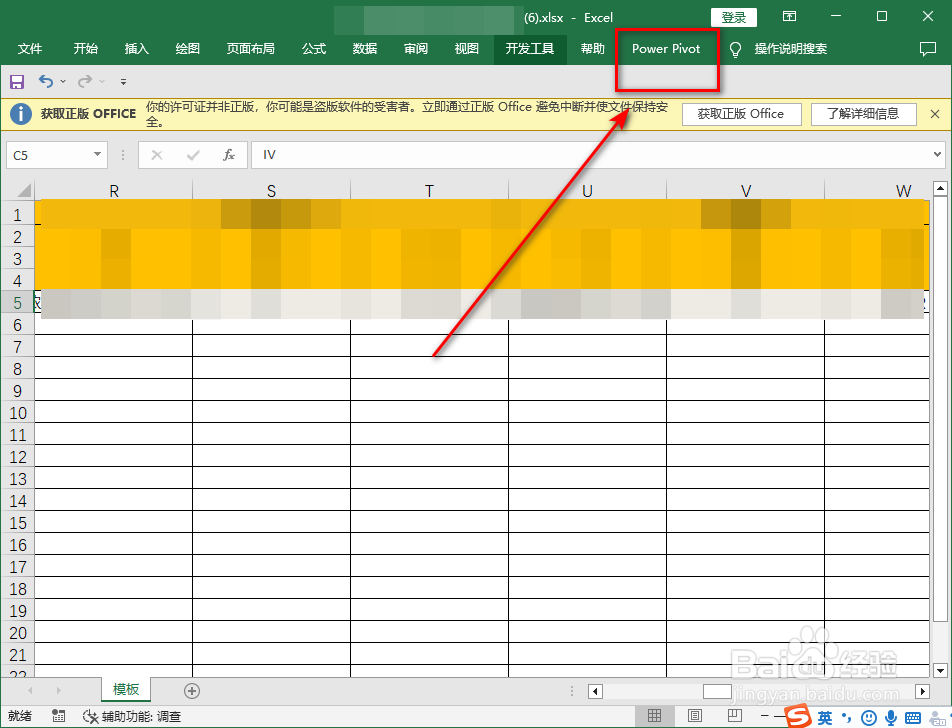Select row 10 header
This screenshot has width=952, height=728.
(18, 413)
